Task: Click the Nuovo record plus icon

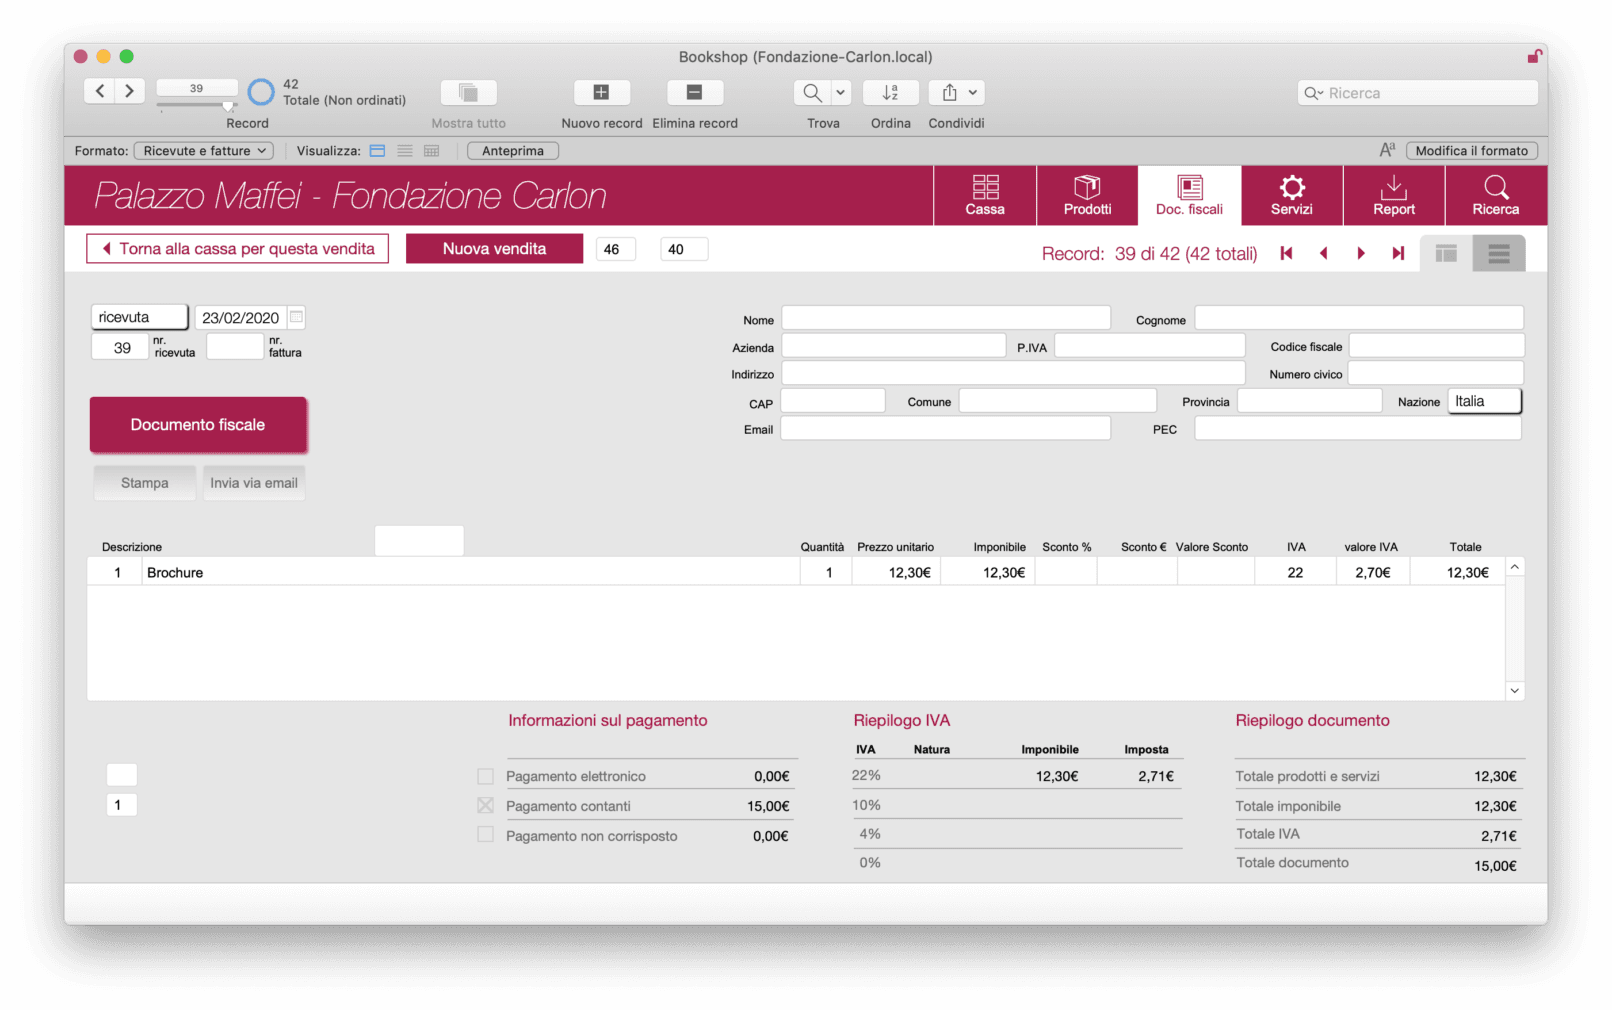Action: click(x=601, y=93)
